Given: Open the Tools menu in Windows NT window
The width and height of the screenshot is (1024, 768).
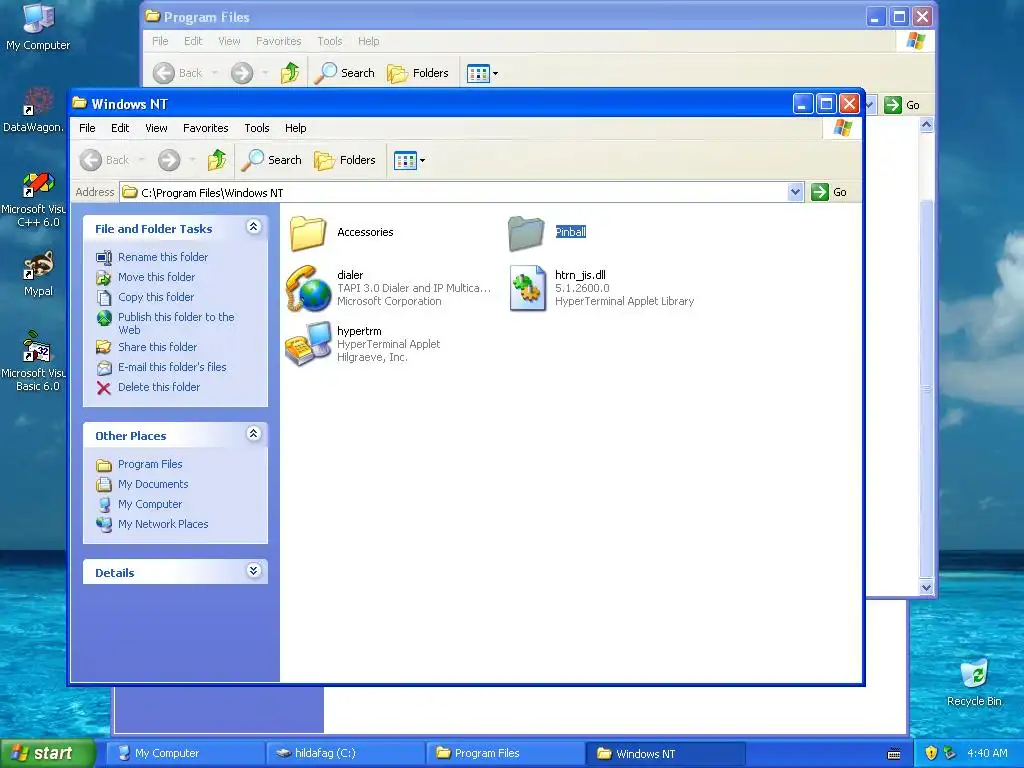Looking at the screenshot, I should point(257,128).
